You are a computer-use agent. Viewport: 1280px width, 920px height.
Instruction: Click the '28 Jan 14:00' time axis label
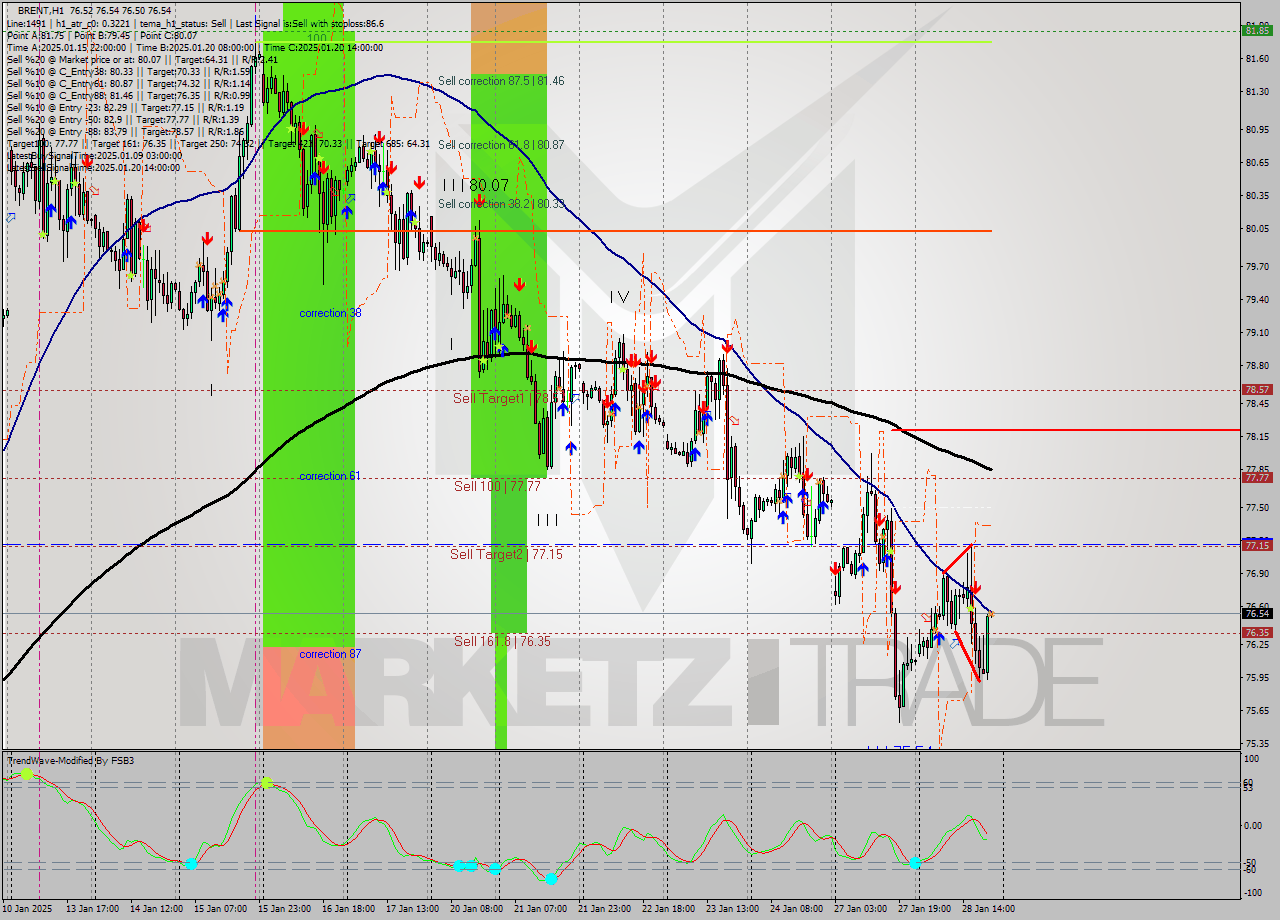pos(987,909)
